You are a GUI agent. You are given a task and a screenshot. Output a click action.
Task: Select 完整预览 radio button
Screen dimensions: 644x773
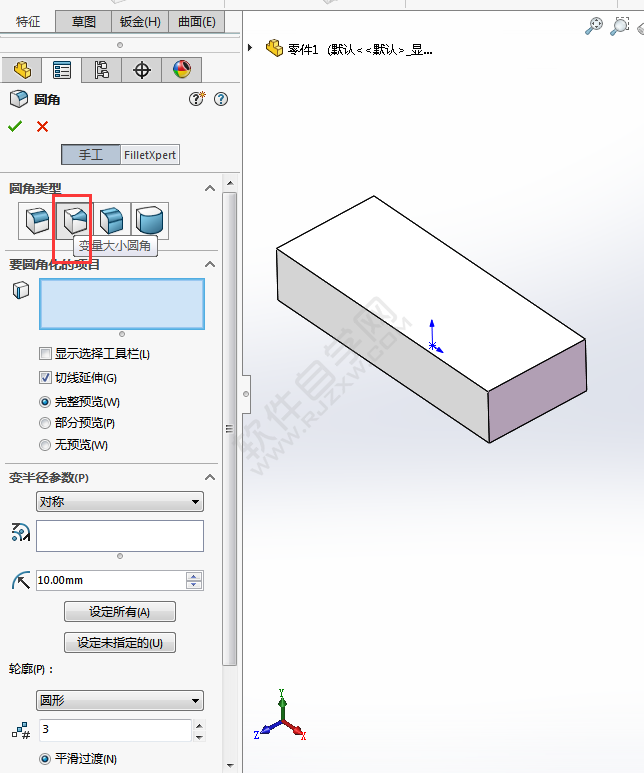coord(45,402)
